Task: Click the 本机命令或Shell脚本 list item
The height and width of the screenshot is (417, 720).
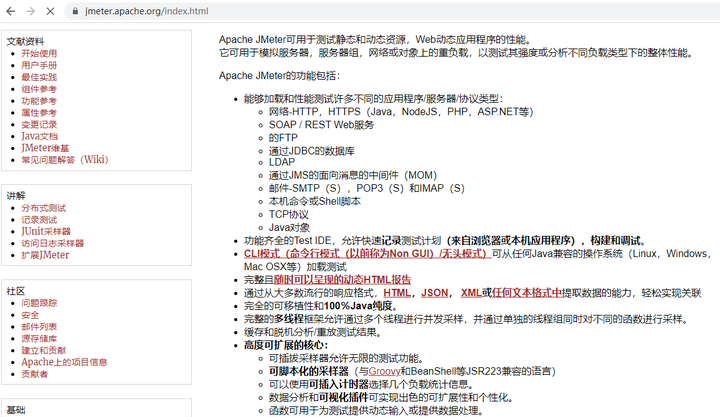Action: [315, 201]
